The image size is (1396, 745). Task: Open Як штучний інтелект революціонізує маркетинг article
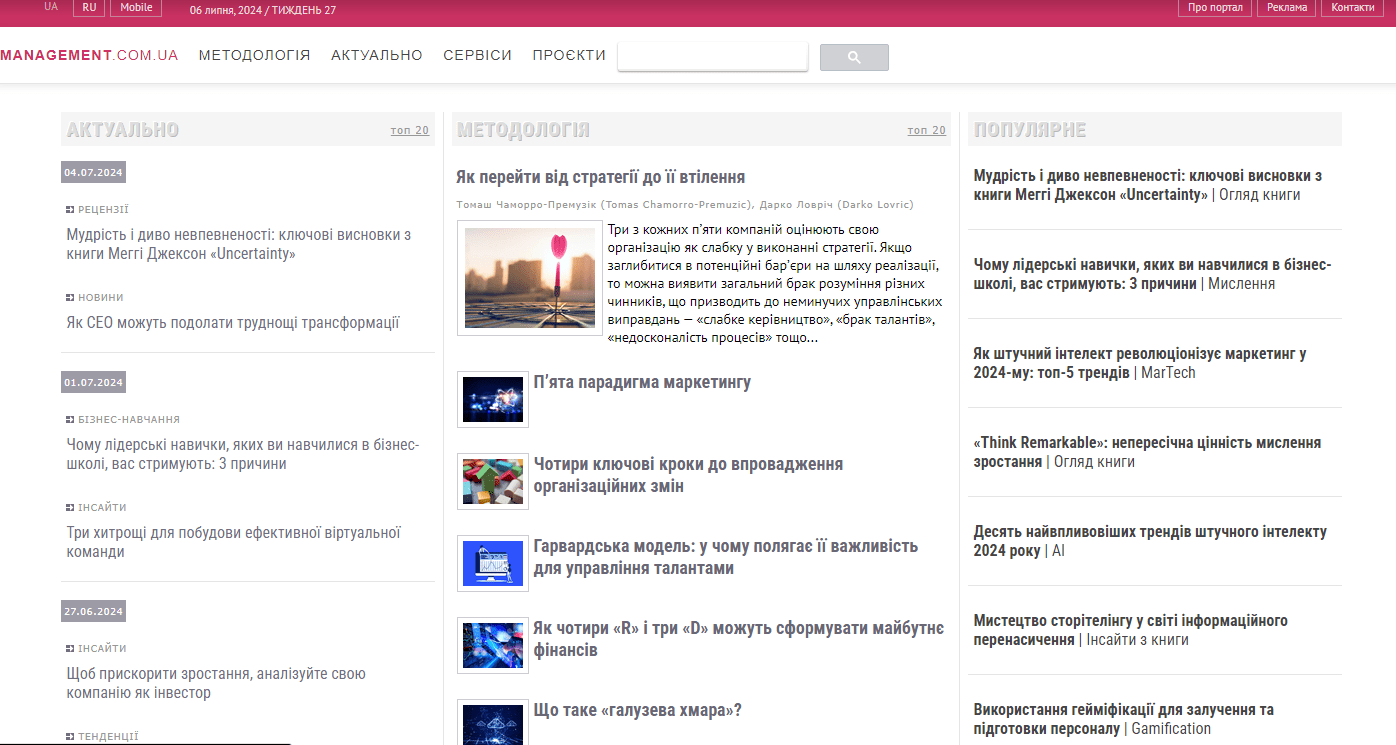click(x=1140, y=363)
